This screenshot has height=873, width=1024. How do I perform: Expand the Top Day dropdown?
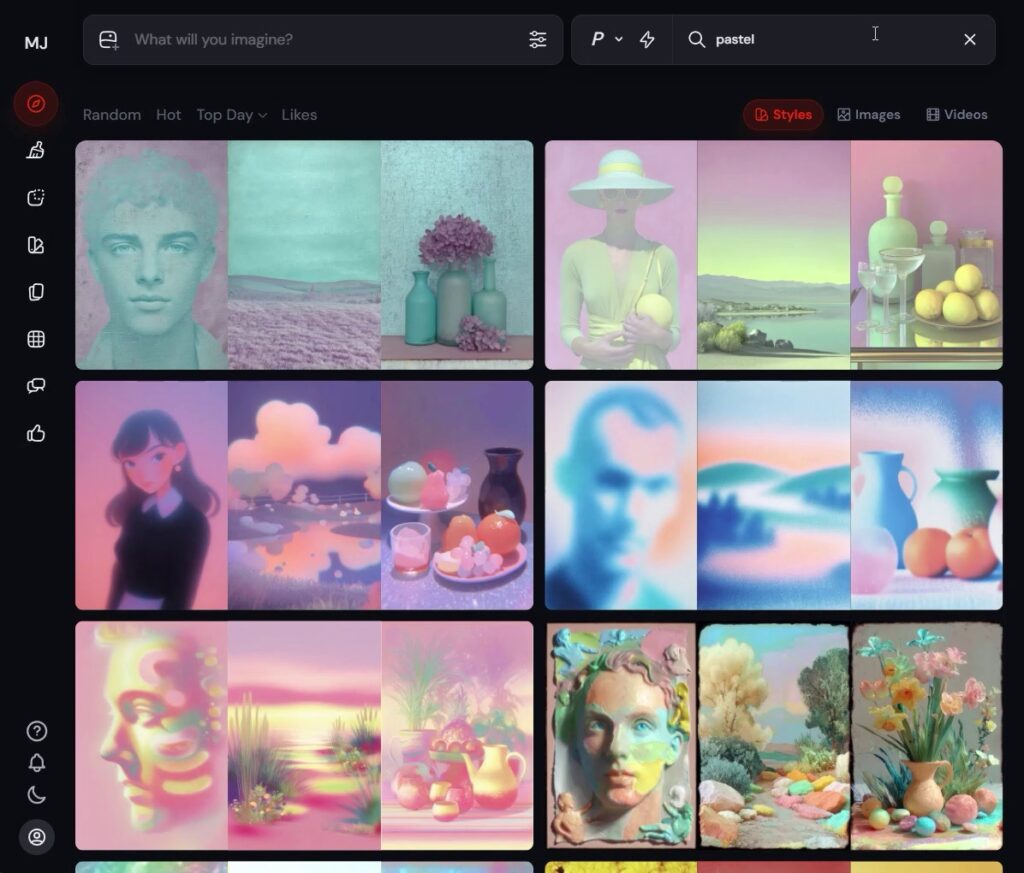click(x=231, y=115)
